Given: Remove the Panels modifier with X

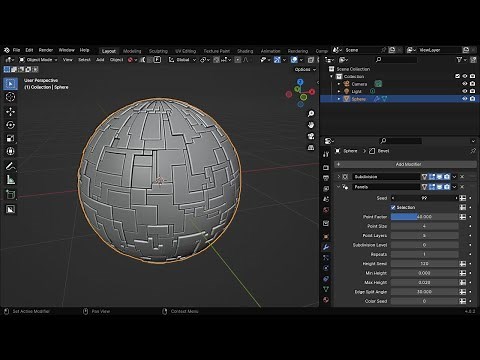Looking at the screenshot, I should pos(462,187).
